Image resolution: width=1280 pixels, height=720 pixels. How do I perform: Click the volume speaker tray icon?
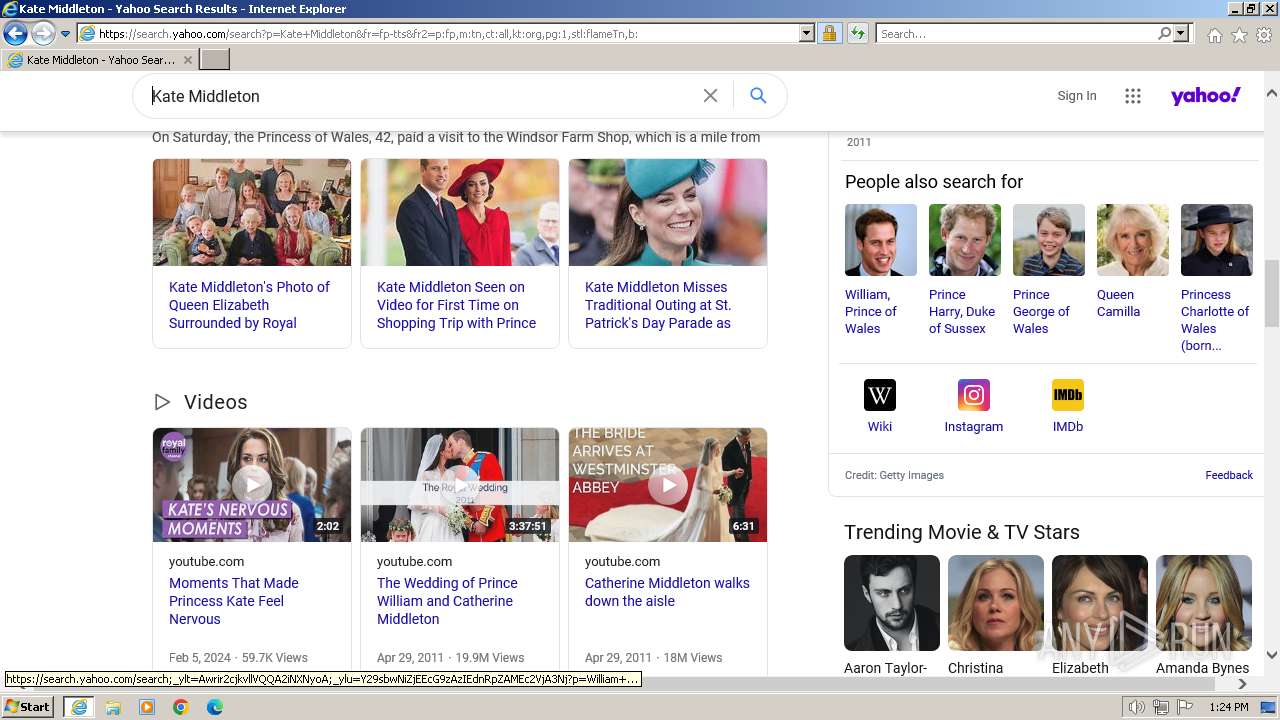click(1138, 707)
